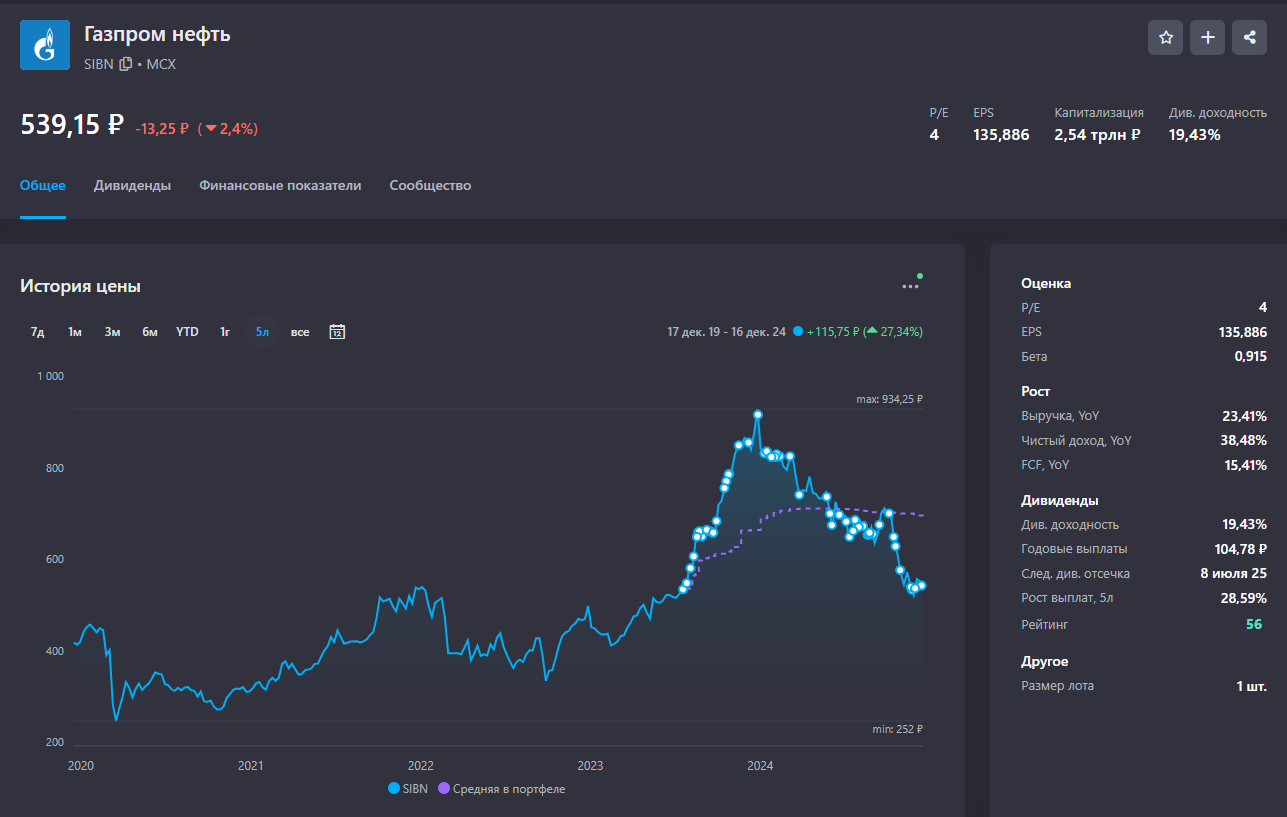The width and height of the screenshot is (1287, 817).
Task: Select the 5л time range
Action: pyautogui.click(x=262, y=332)
